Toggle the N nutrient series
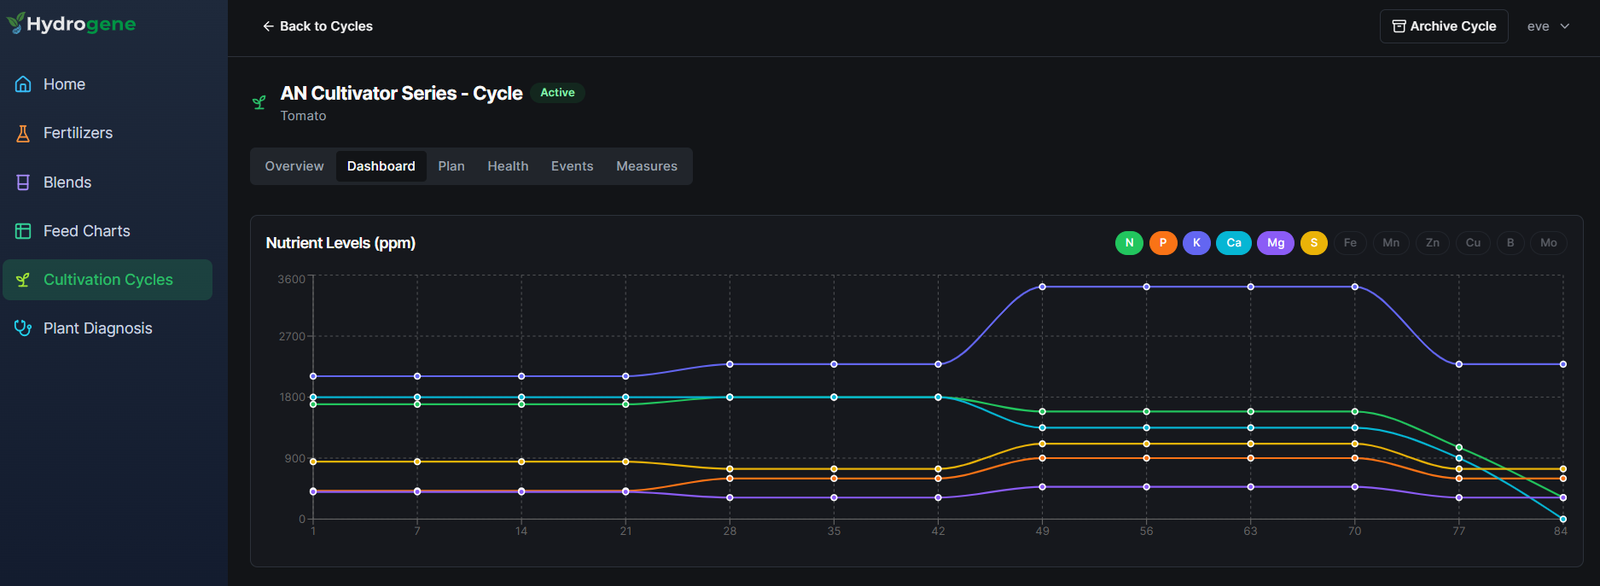 pos(1129,243)
